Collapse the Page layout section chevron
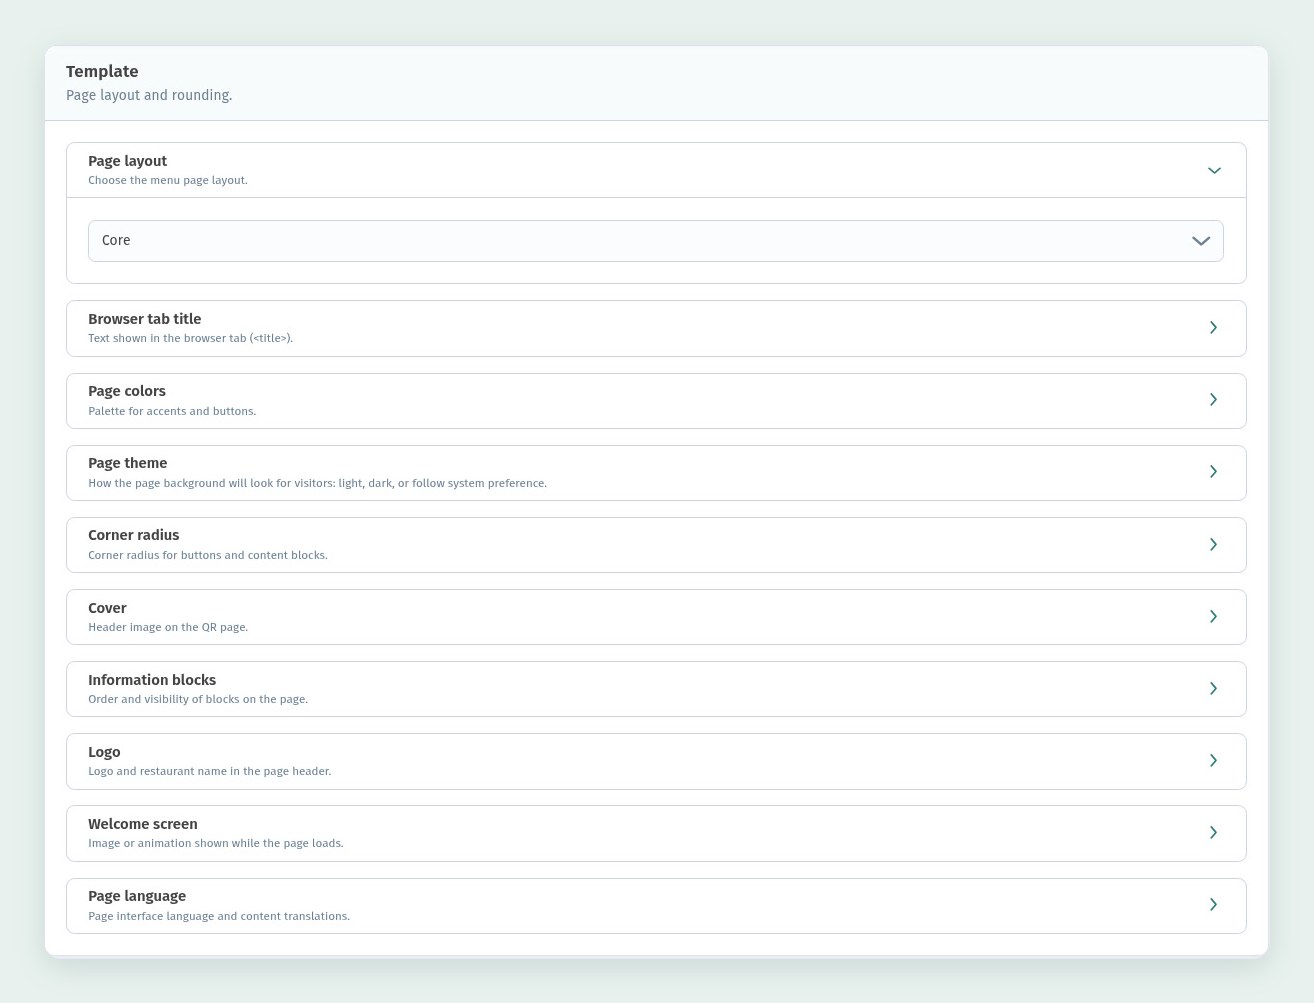1314x1003 pixels. pyautogui.click(x=1214, y=170)
